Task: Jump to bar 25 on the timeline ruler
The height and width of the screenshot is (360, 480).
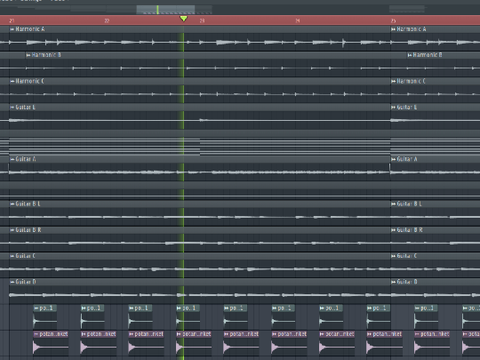Action: pos(393,21)
